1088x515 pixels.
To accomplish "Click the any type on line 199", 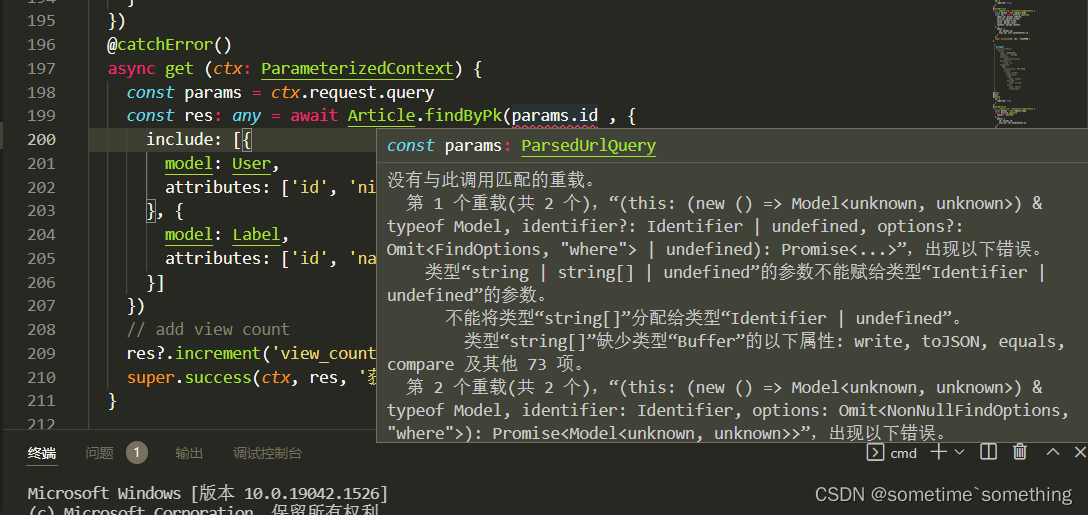I will point(246,115).
